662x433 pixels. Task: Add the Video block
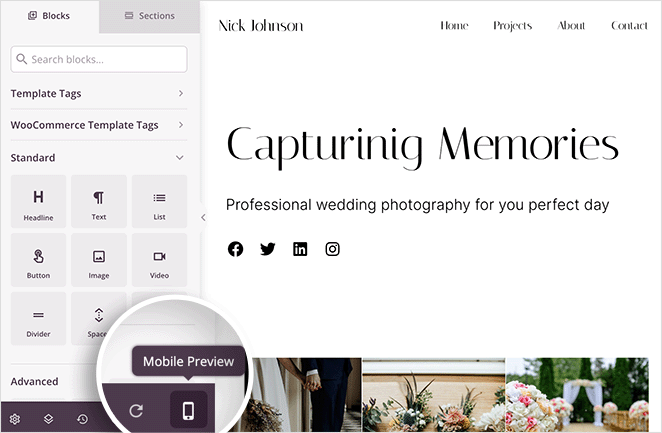coord(159,261)
